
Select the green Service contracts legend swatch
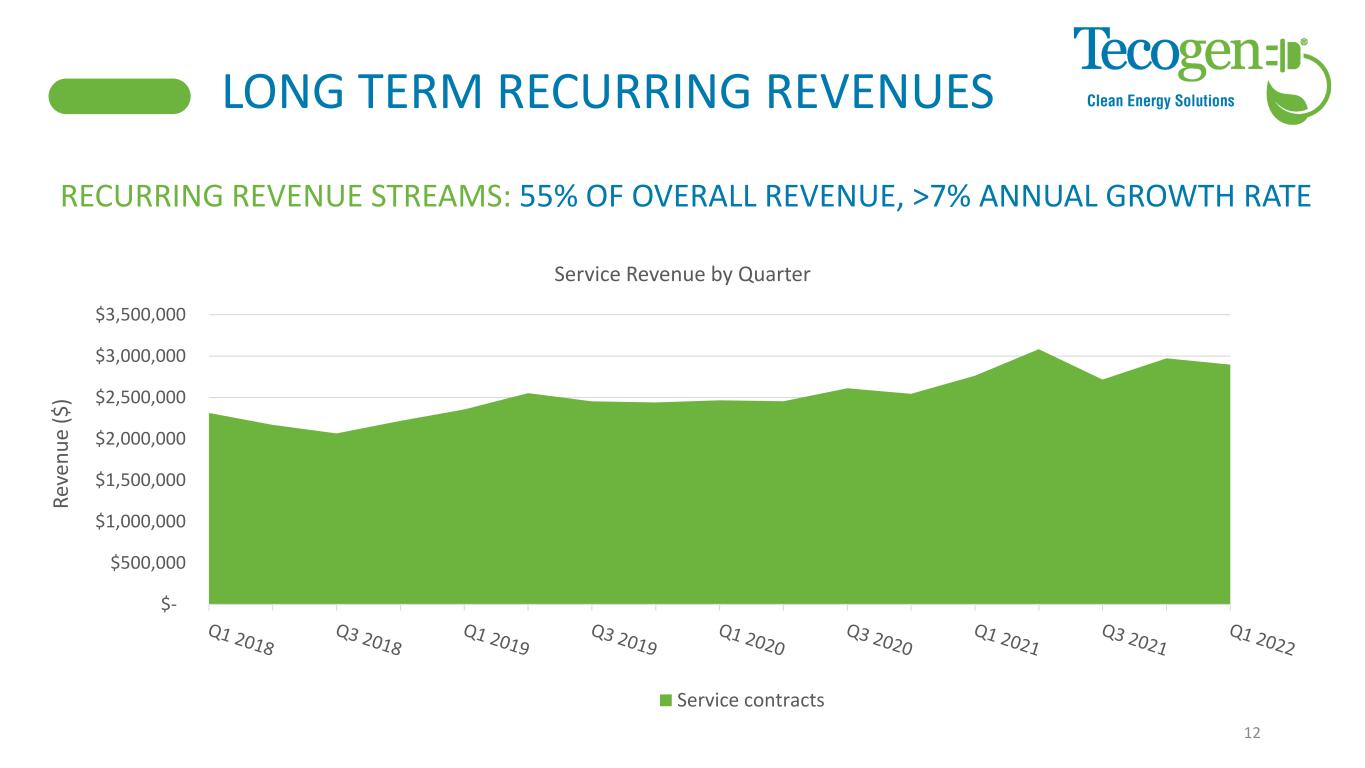[x=665, y=700]
